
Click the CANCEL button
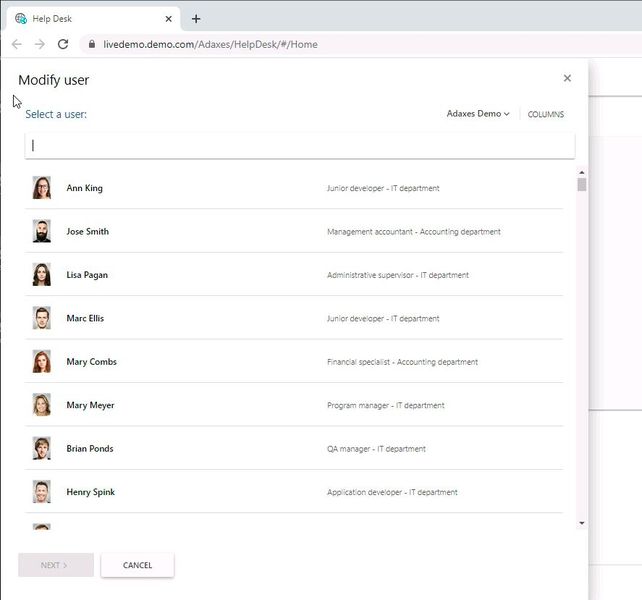tap(138, 565)
